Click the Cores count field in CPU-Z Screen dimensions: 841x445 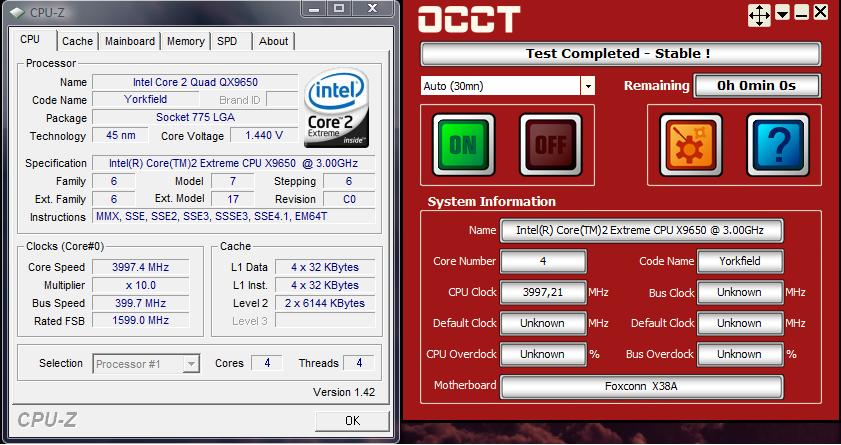tap(267, 363)
